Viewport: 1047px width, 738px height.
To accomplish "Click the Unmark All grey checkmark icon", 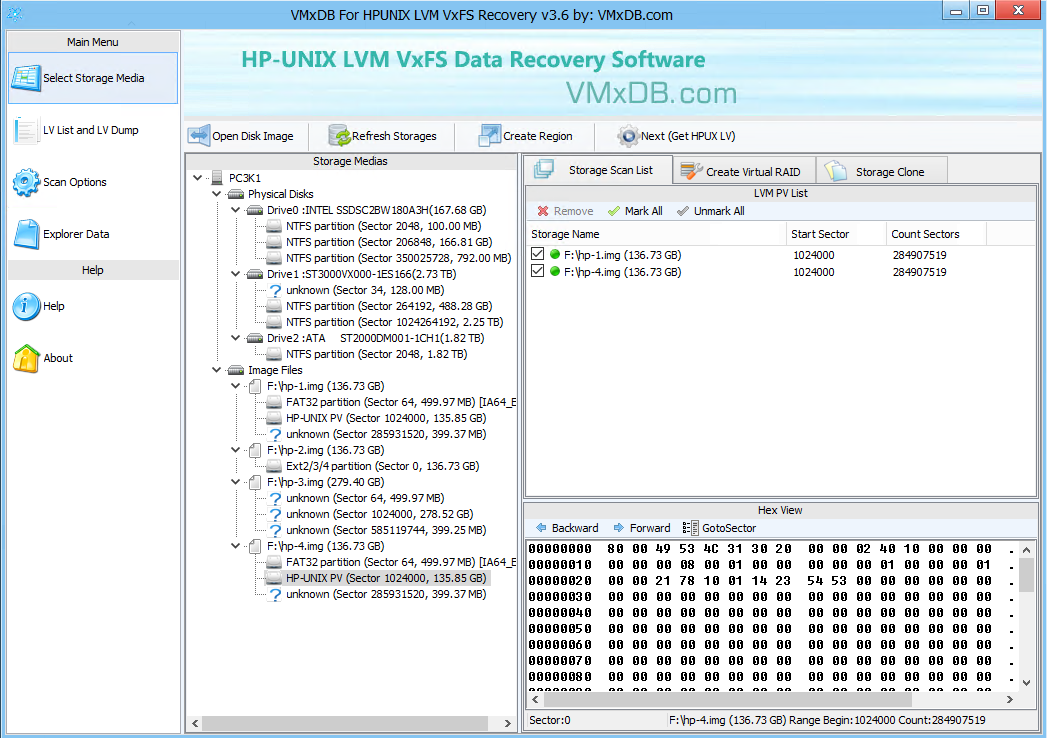I will tap(682, 211).
